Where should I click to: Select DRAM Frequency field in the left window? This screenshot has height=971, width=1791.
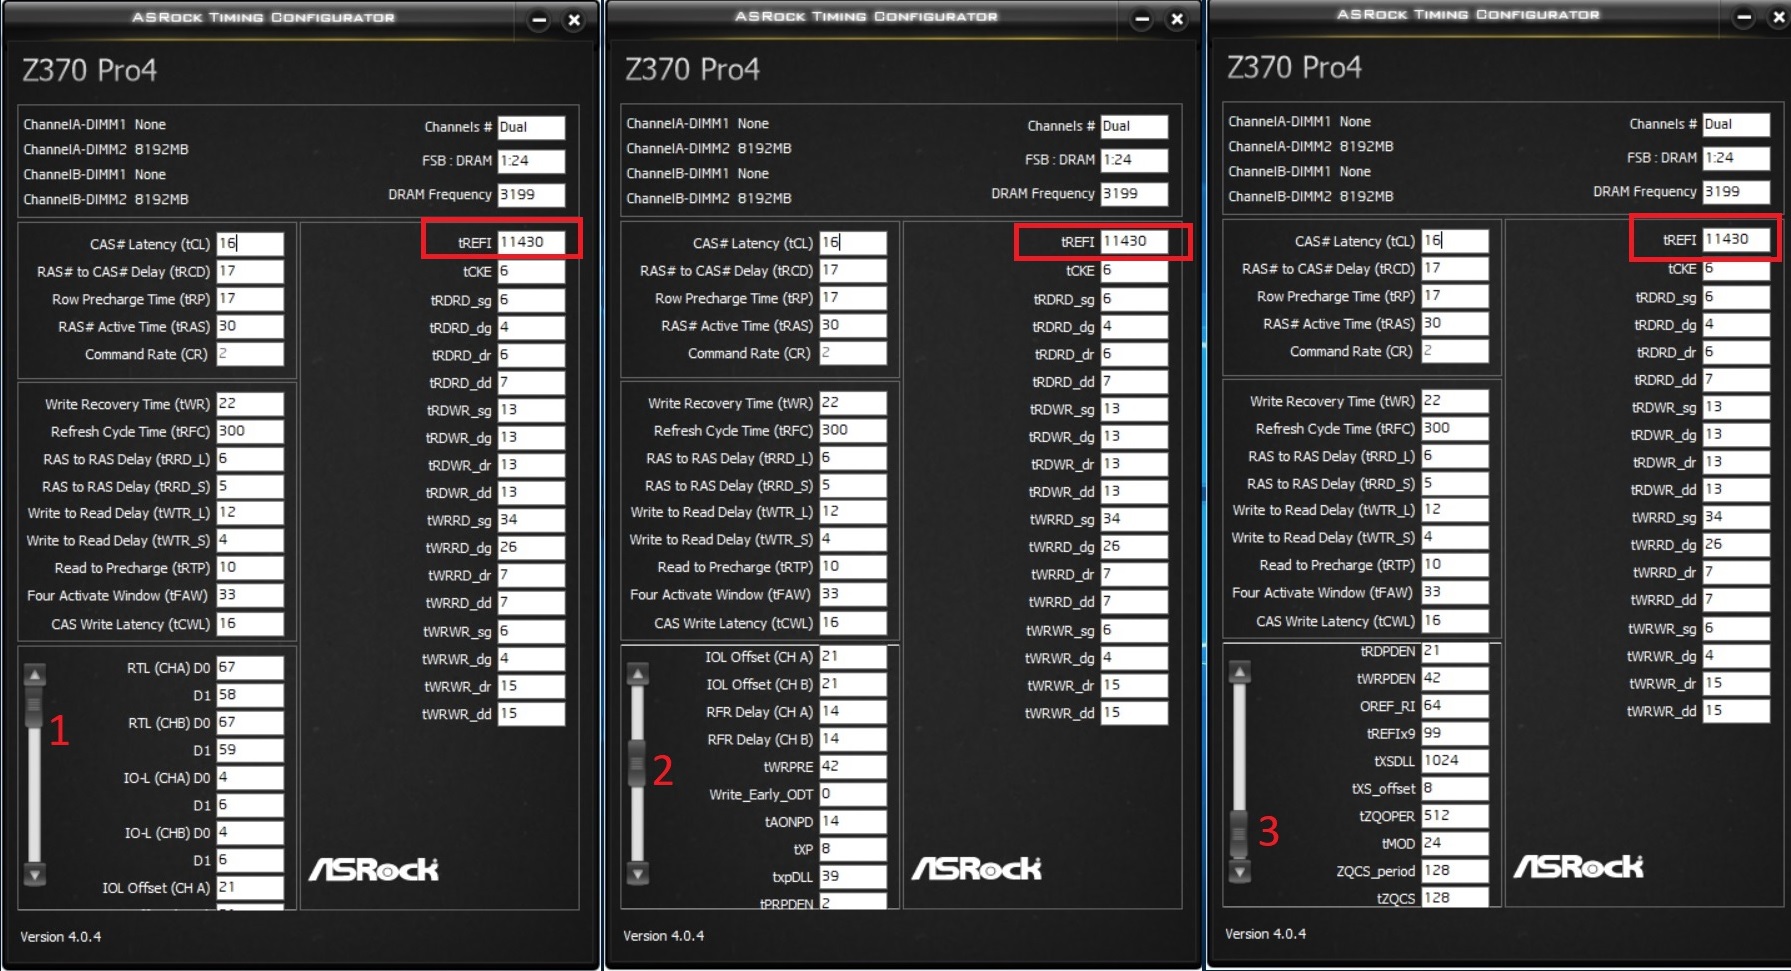point(531,194)
